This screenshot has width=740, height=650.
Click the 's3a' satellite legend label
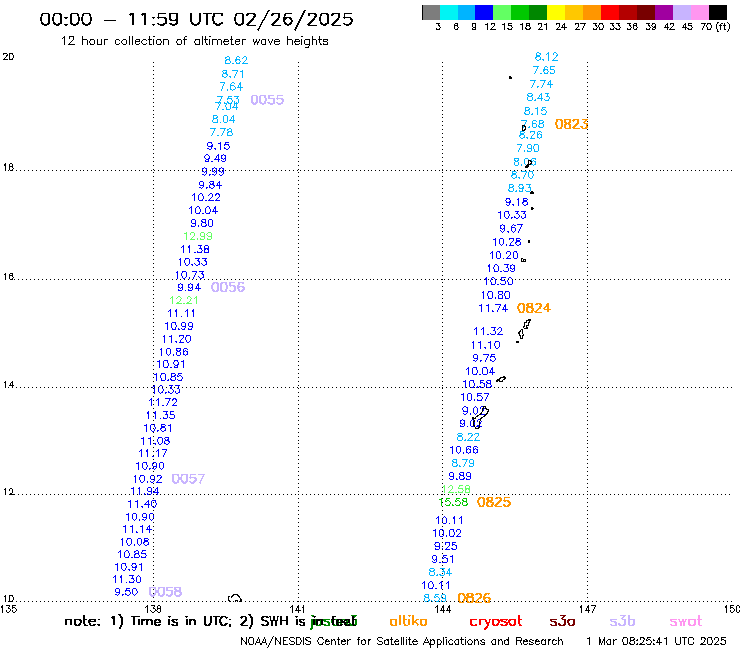(x=562, y=621)
